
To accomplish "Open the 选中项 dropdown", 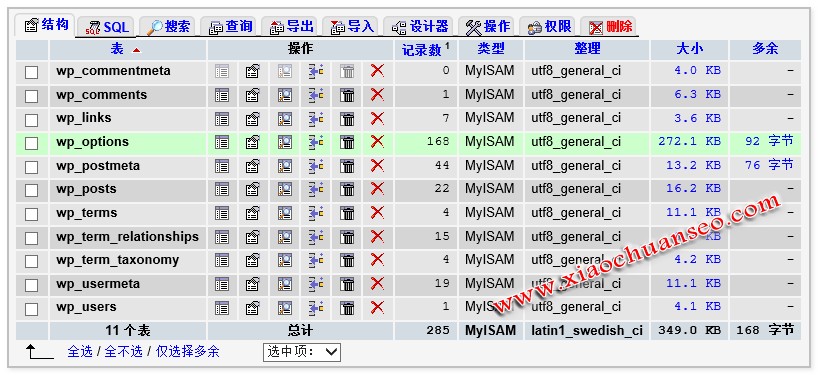I will (x=302, y=352).
